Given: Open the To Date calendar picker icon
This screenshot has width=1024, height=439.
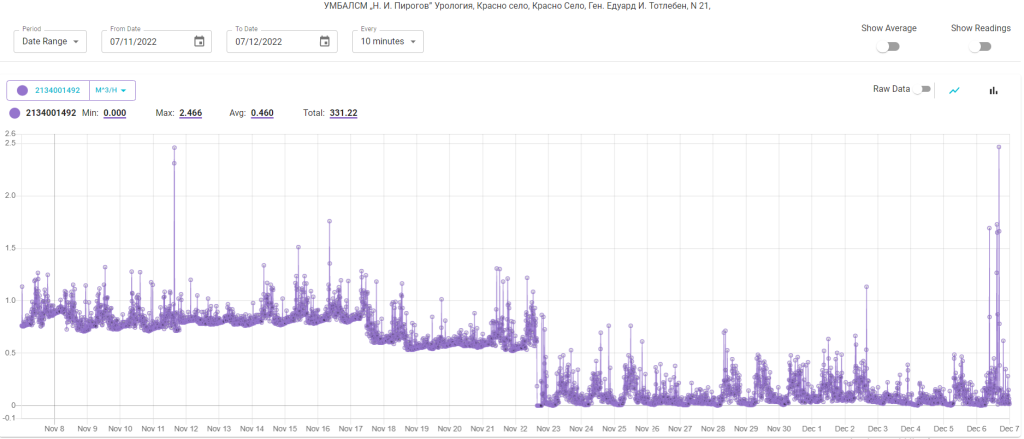Looking at the screenshot, I should pyautogui.click(x=324, y=41).
